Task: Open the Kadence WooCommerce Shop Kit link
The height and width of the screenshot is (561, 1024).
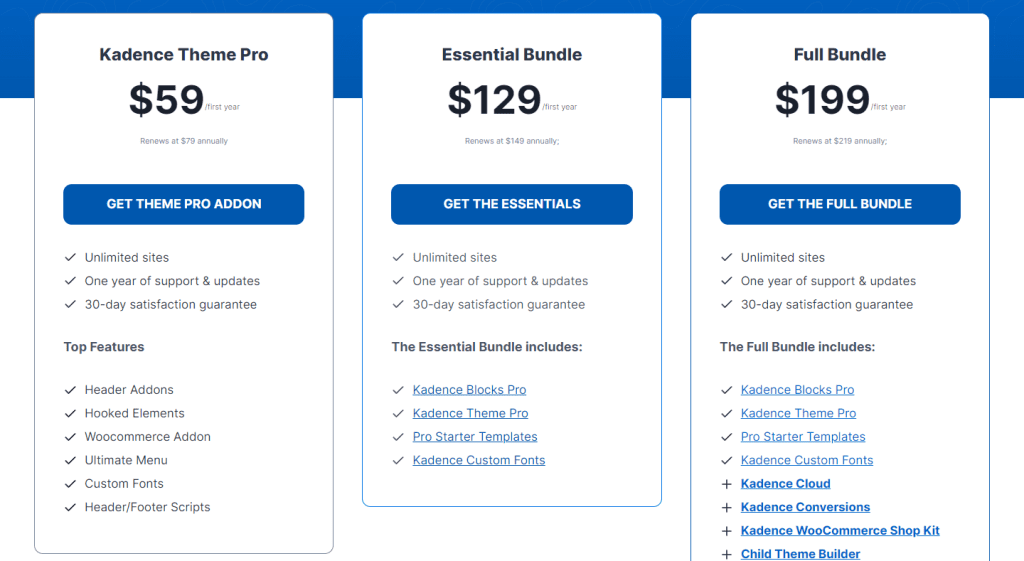Action: click(840, 531)
